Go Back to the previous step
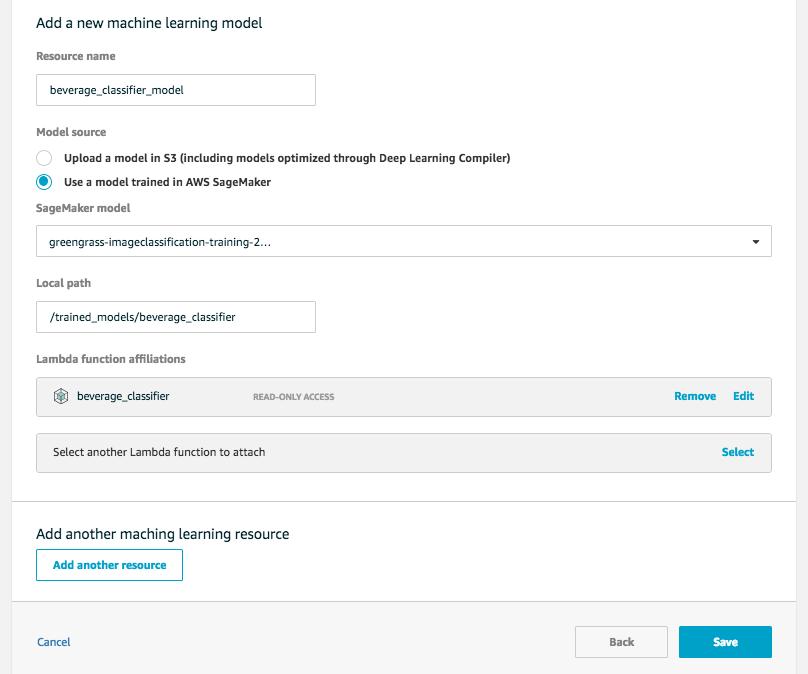 pyautogui.click(x=621, y=642)
